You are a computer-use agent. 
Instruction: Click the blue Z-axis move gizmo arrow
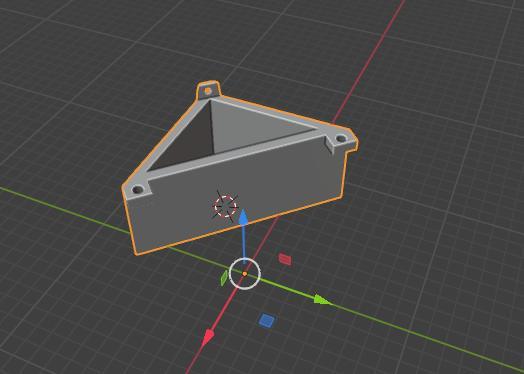244,217
